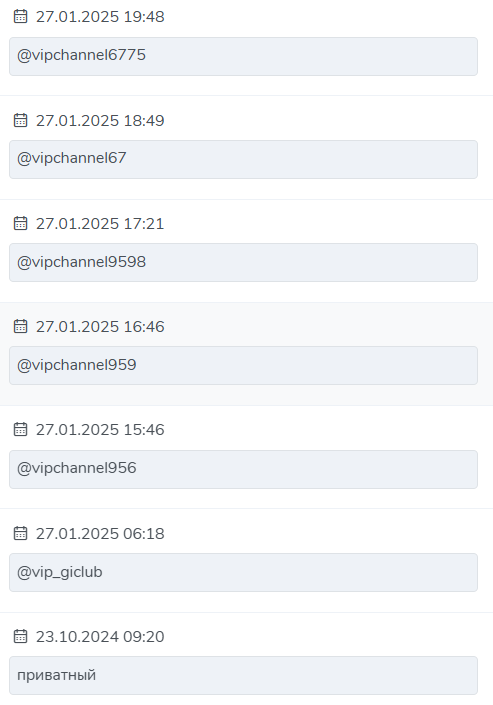Click calendar icon beside 27.01.2025 17:21
Image resolution: width=493 pixels, height=705 pixels.
[x=20, y=223]
